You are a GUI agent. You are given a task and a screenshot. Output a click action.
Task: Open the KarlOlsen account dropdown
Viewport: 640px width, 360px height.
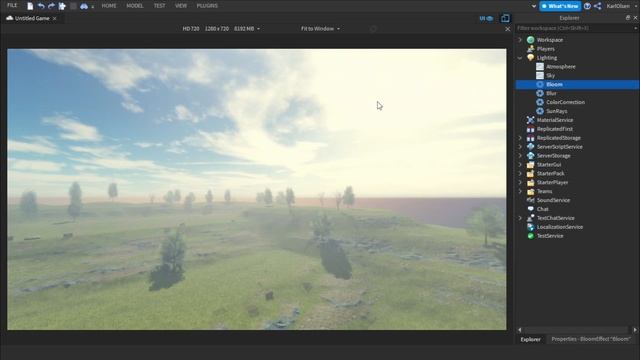[621, 6]
